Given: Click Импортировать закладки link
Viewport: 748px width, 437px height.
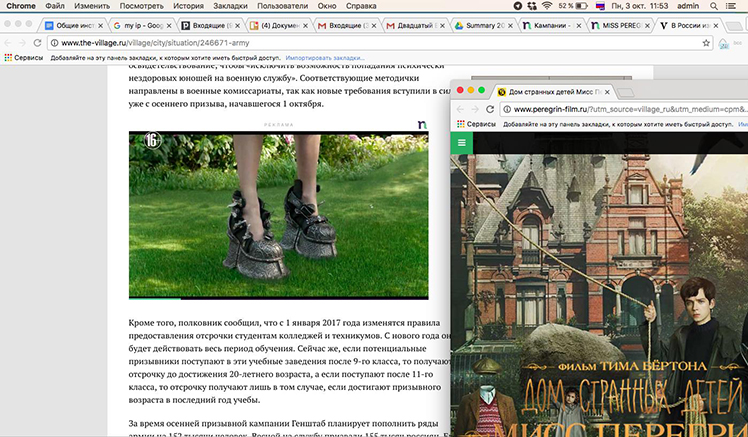Looking at the screenshot, I should click(325, 58).
